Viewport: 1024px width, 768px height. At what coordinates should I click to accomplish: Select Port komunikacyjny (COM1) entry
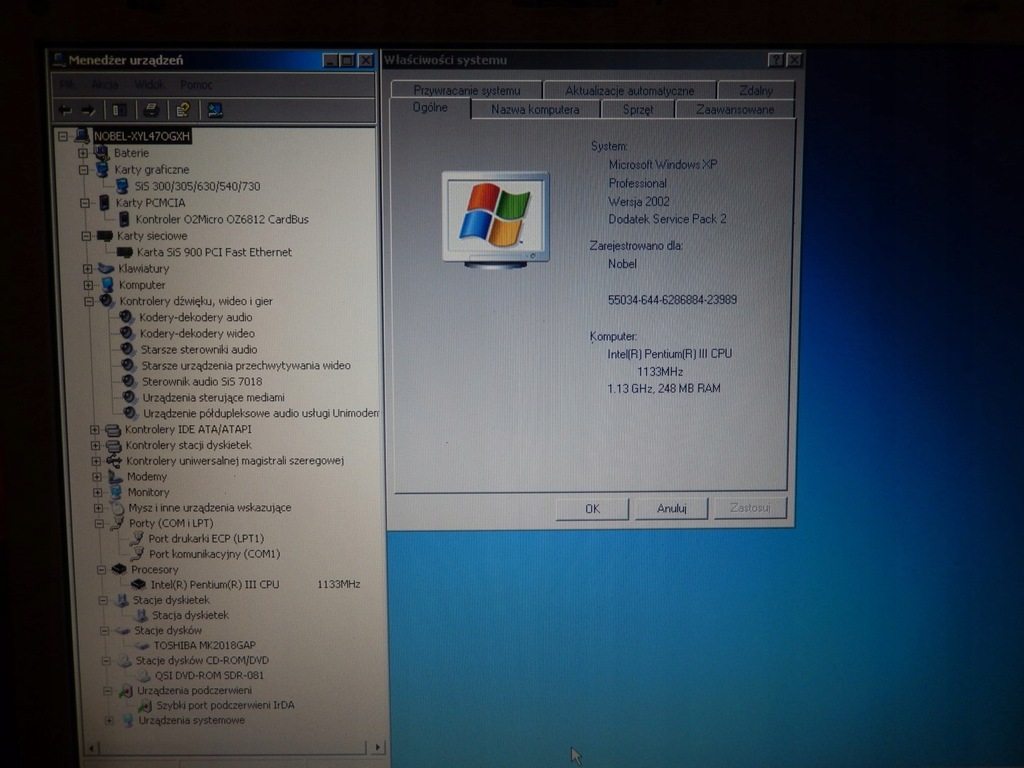point(214,554)
